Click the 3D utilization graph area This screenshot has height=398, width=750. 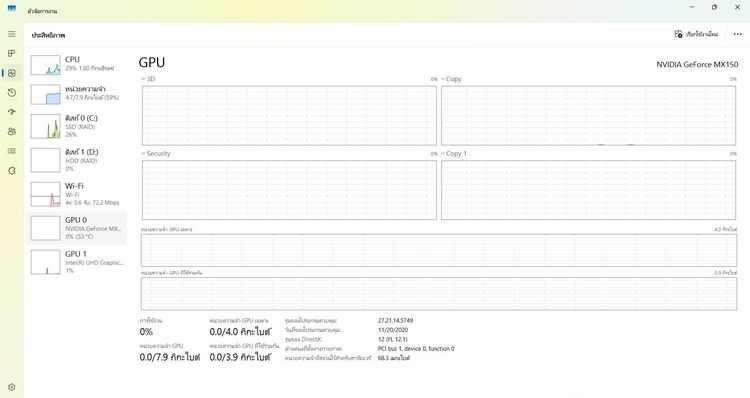[289, 115]
